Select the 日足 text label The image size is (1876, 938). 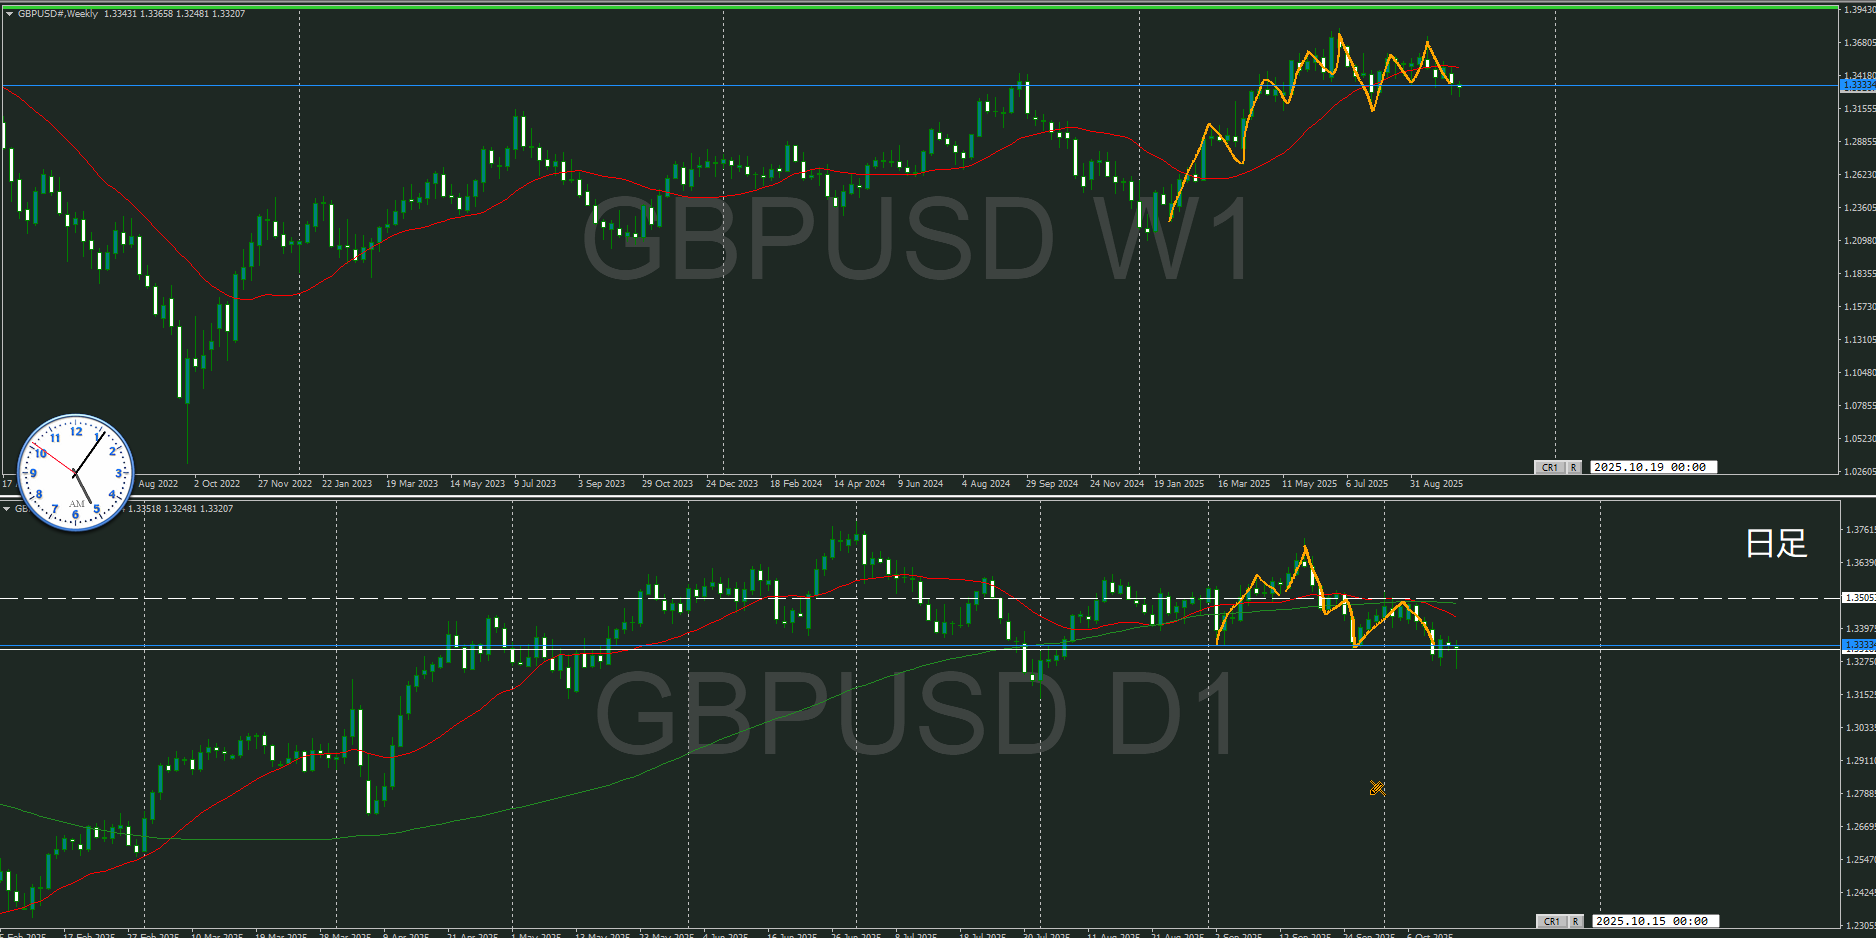coord(1776,543)
